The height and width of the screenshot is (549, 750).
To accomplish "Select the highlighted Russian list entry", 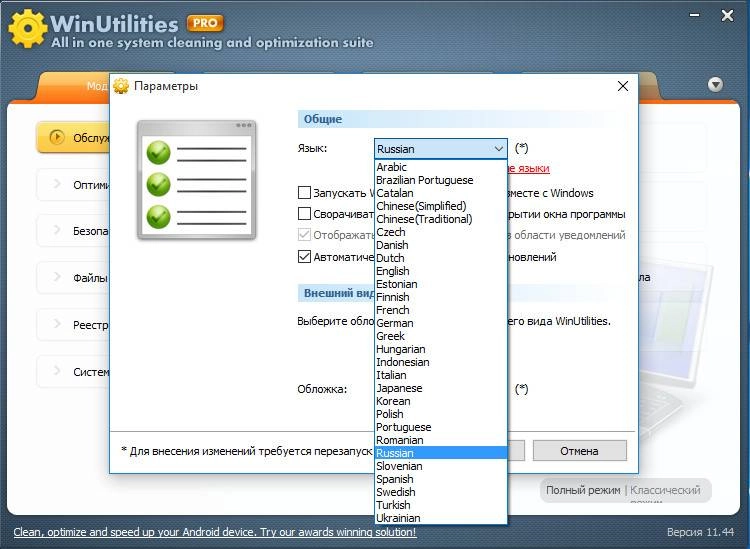I will coord(441,453).
